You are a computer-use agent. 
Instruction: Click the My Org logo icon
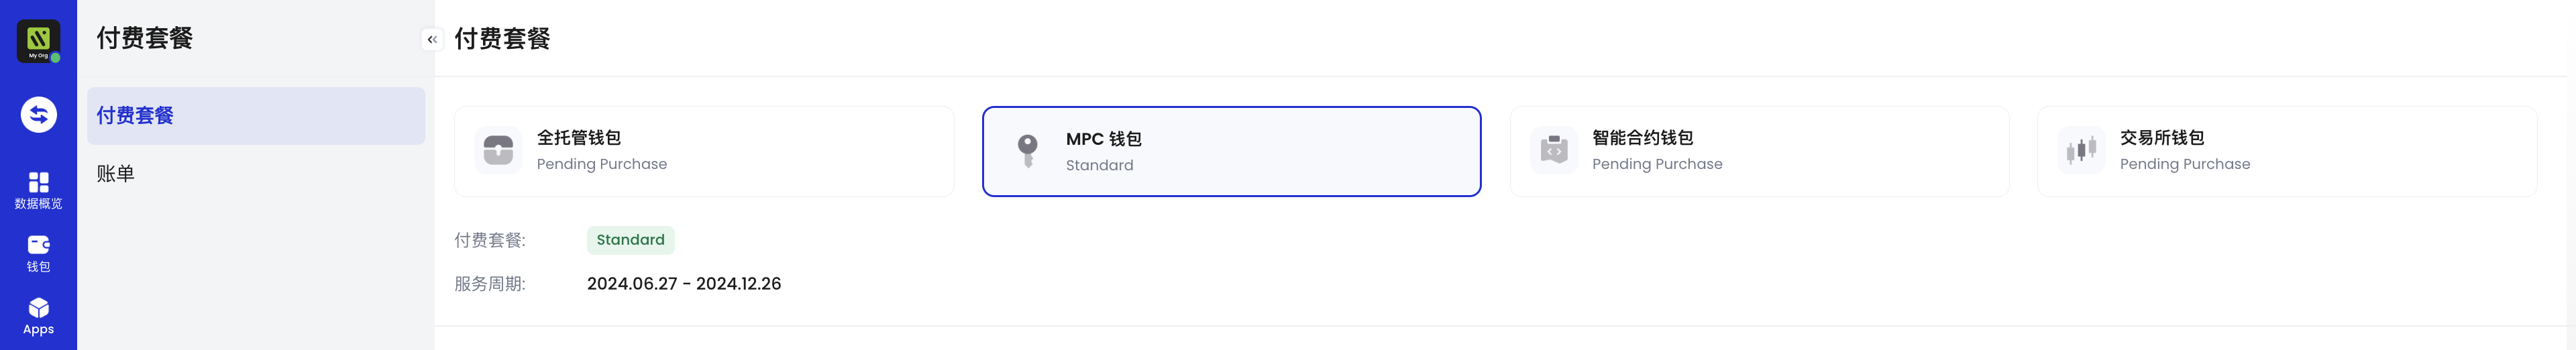tap(38, 41)
